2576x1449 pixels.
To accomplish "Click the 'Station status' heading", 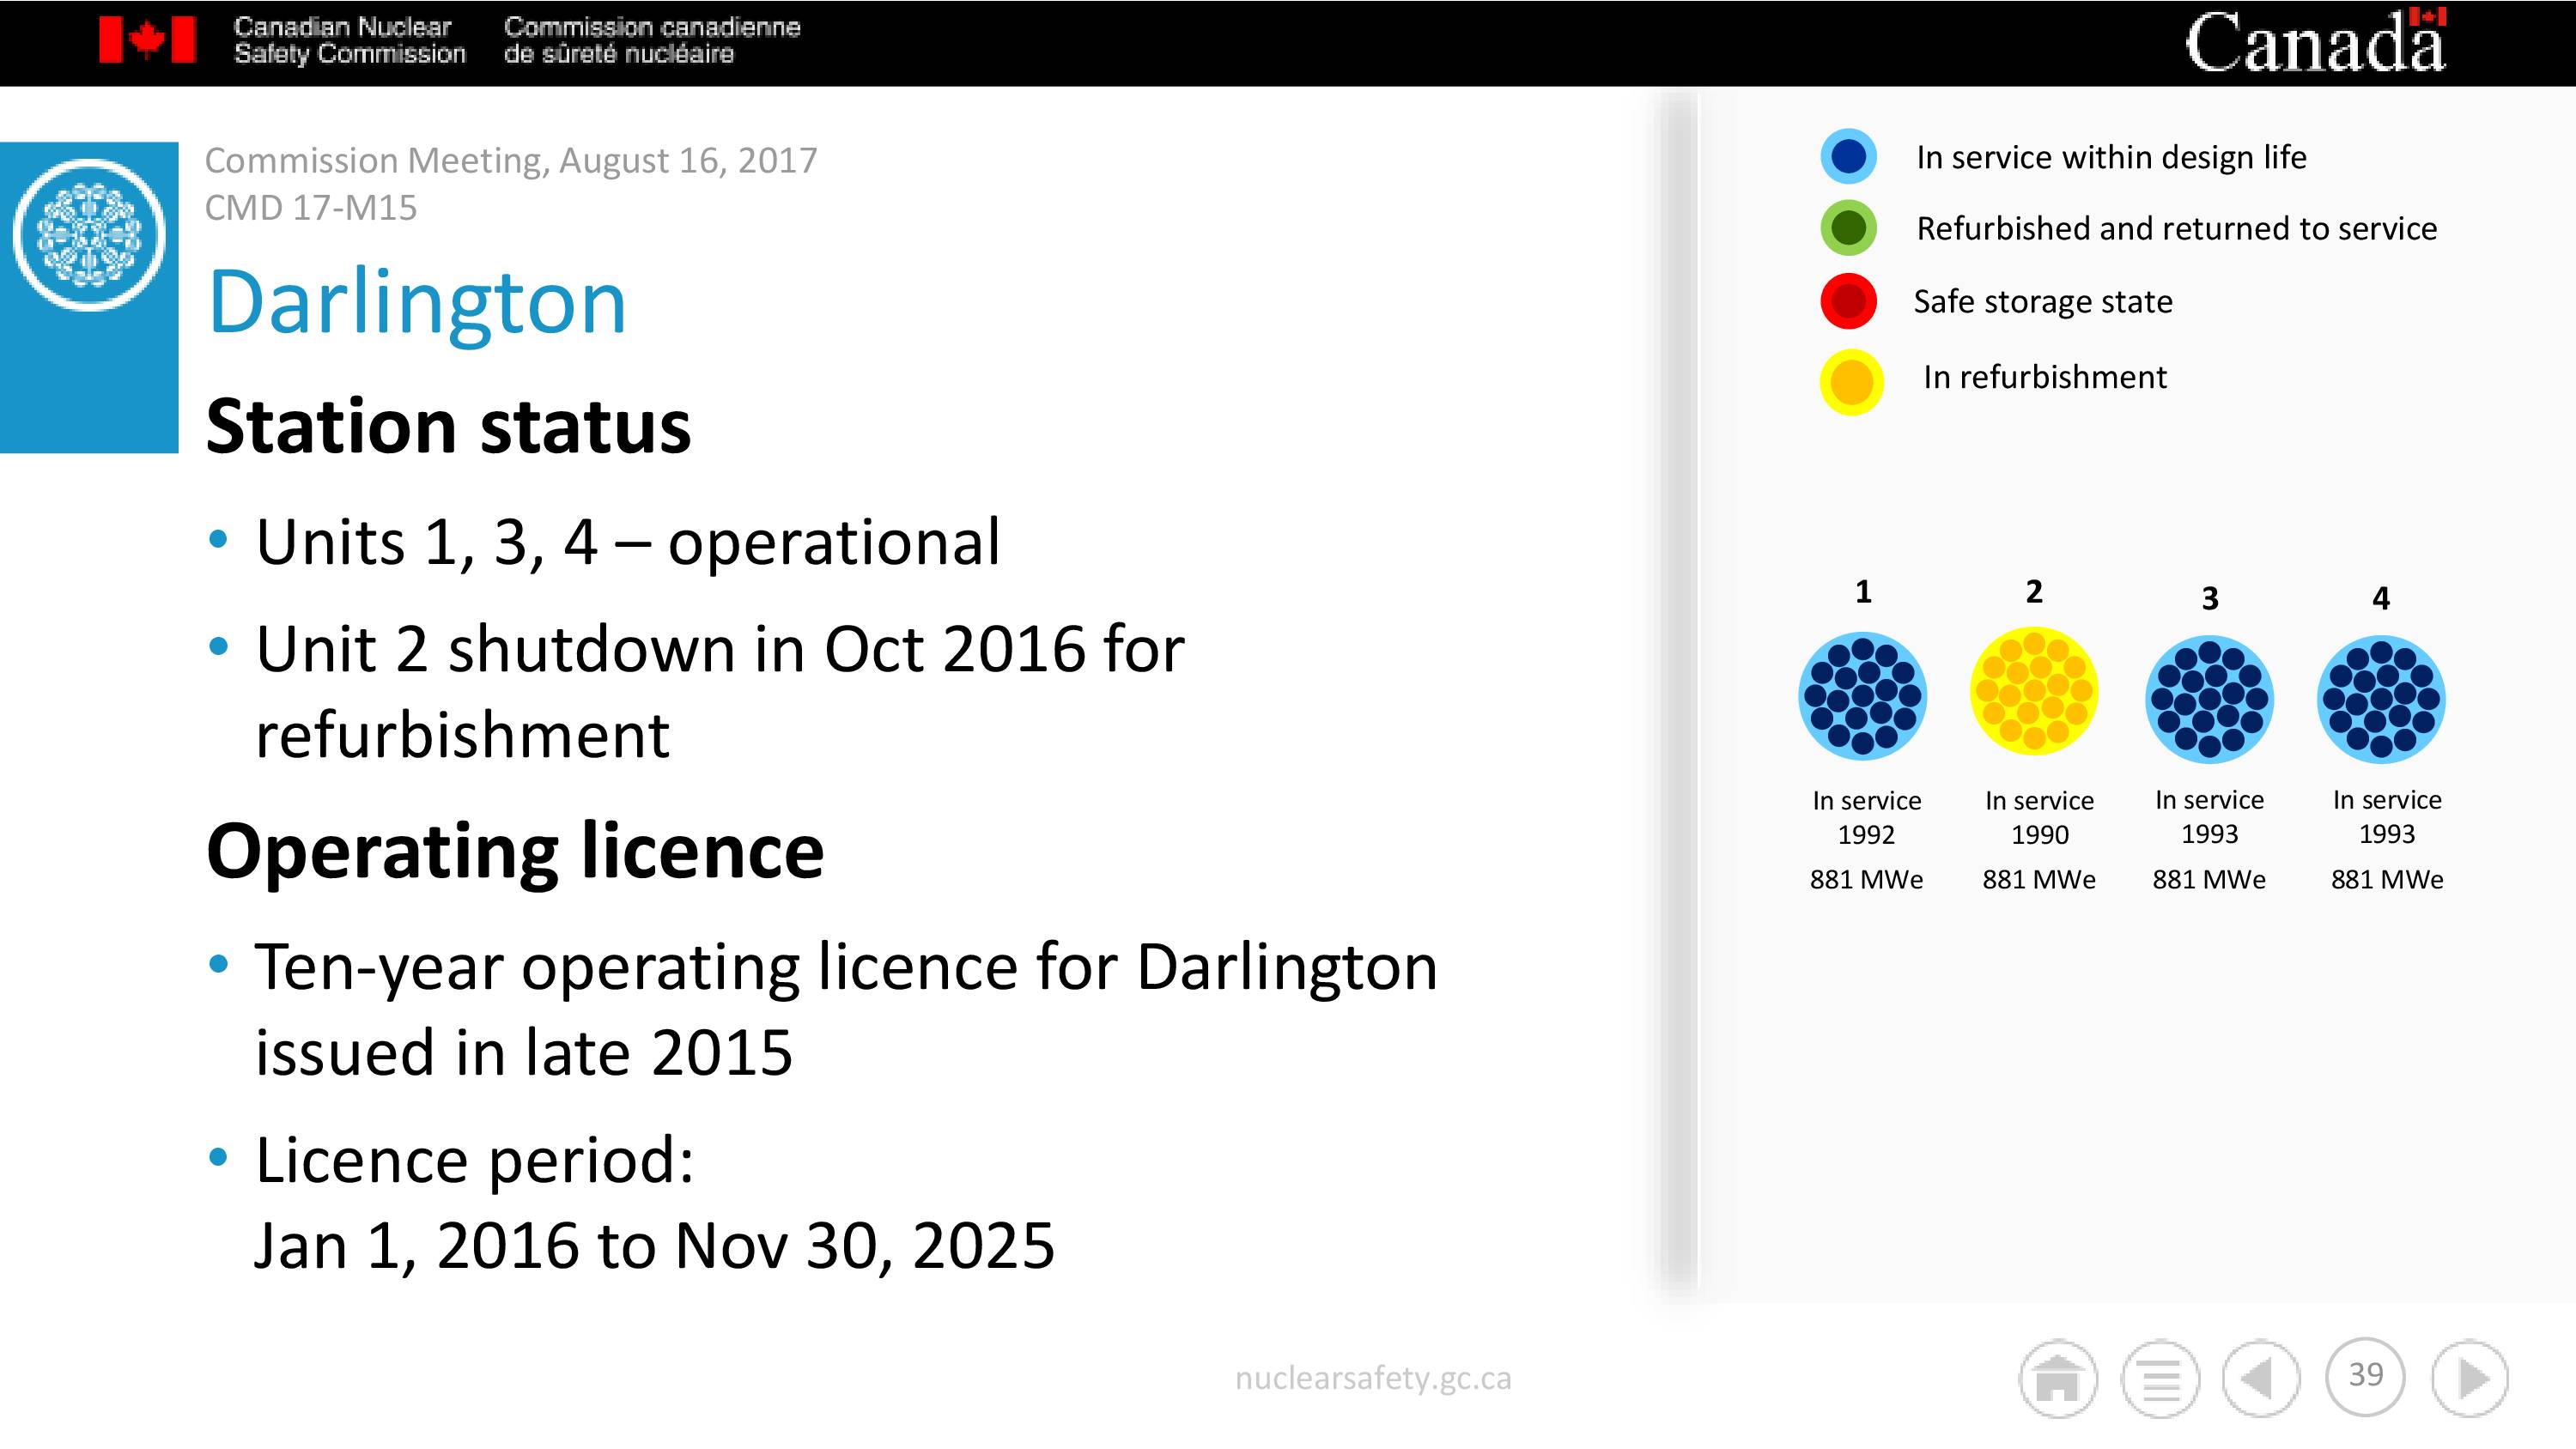I will pyautogui.click(x=448, y=427).
